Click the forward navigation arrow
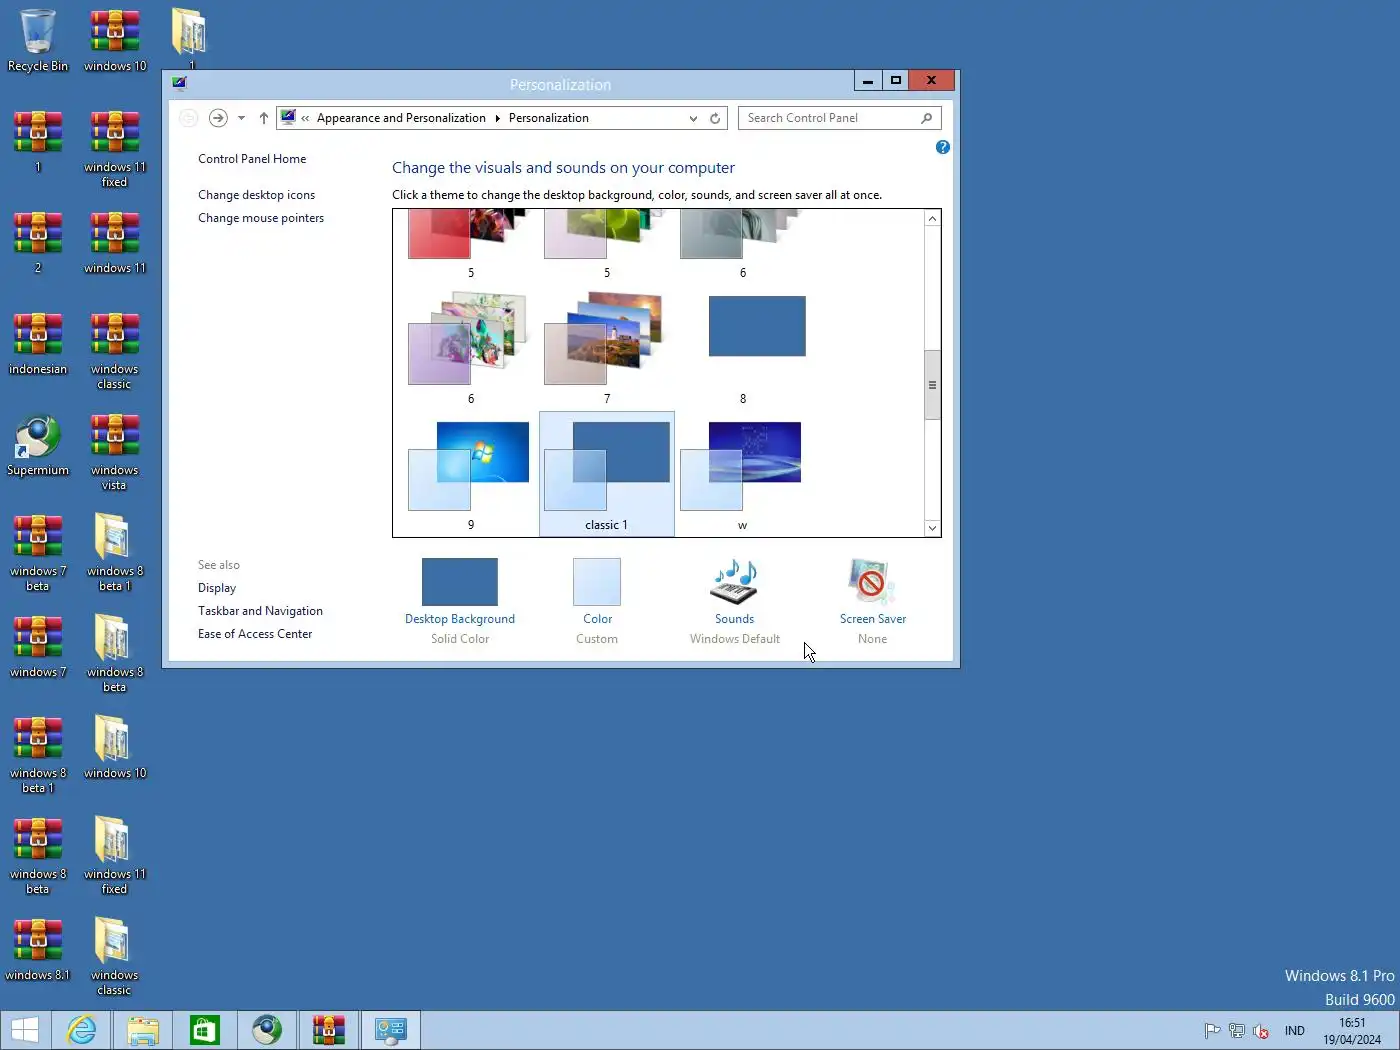 pyautogui.click(x=218, y=118)
